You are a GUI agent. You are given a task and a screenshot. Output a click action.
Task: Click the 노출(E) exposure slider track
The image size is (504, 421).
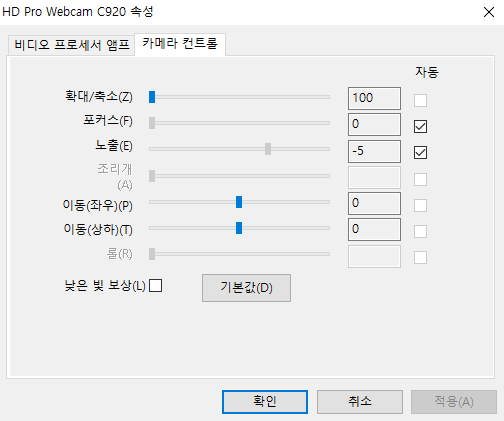[239, 149]
